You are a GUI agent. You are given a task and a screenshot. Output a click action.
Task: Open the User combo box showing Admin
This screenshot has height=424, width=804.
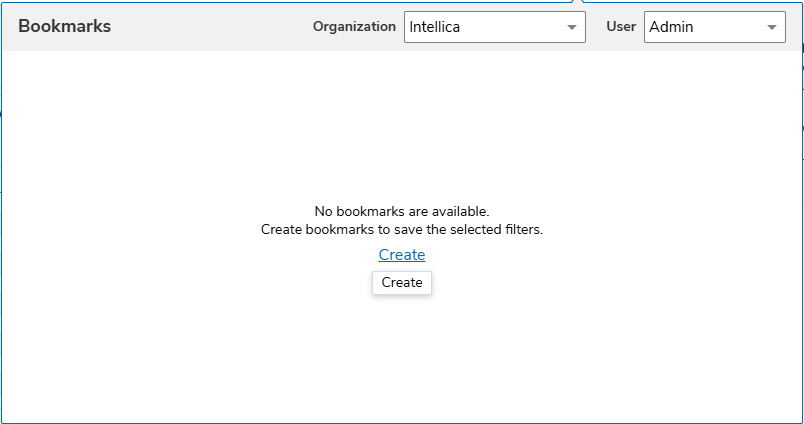pos(714,27)
